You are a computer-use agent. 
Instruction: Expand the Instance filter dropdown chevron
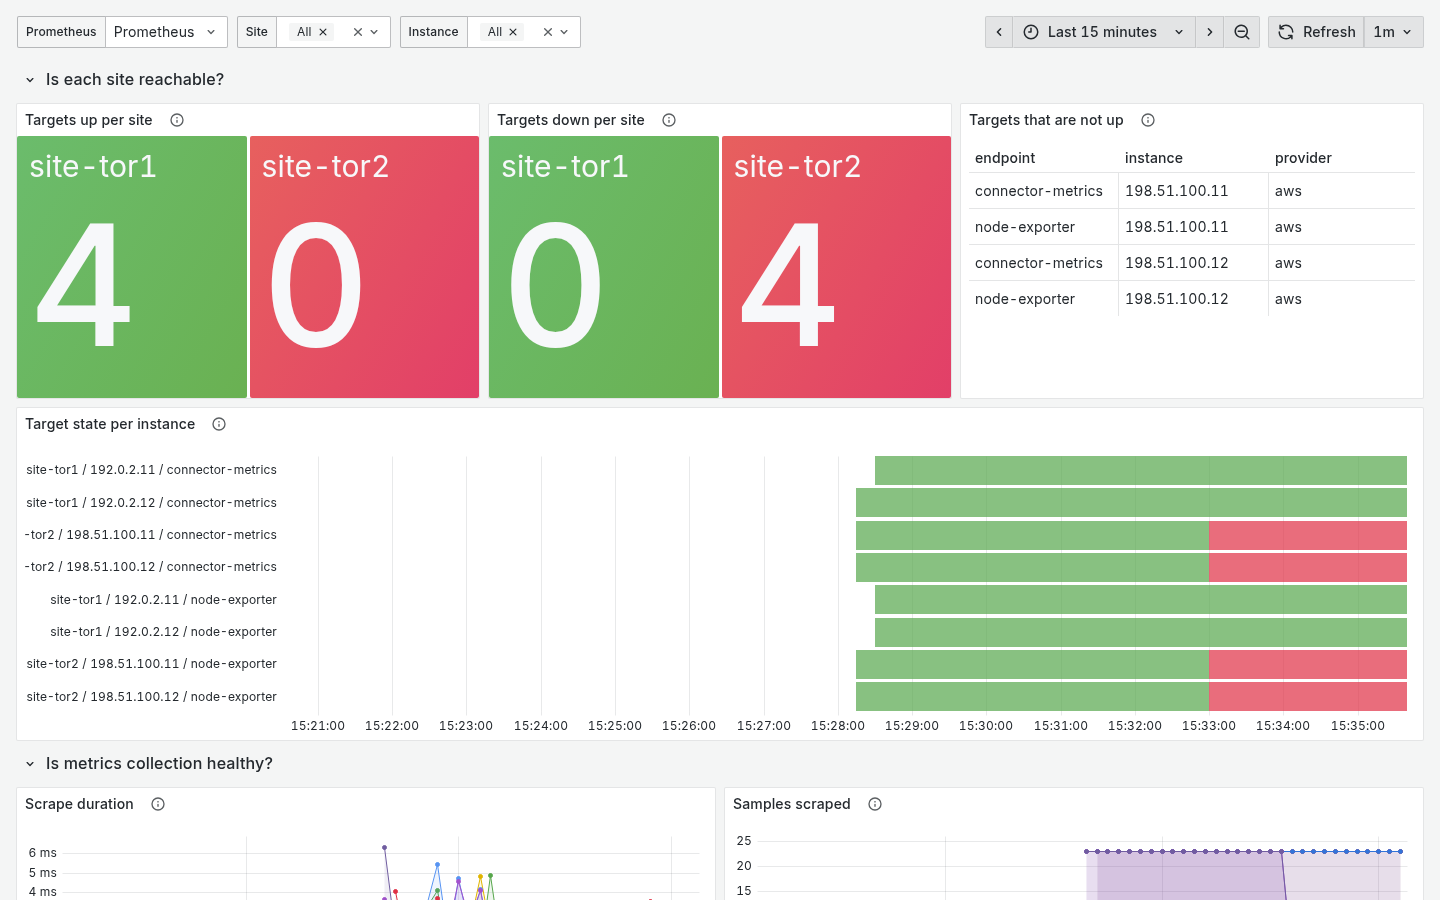tap(565, 32)
